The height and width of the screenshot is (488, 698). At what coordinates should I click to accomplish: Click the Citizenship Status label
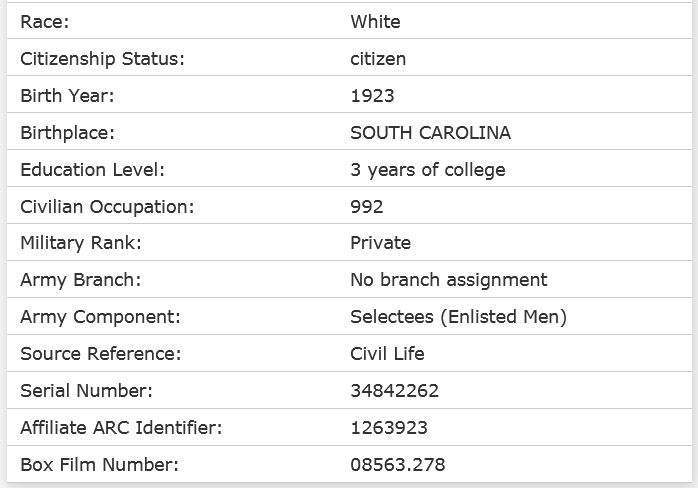coord(102,59)
